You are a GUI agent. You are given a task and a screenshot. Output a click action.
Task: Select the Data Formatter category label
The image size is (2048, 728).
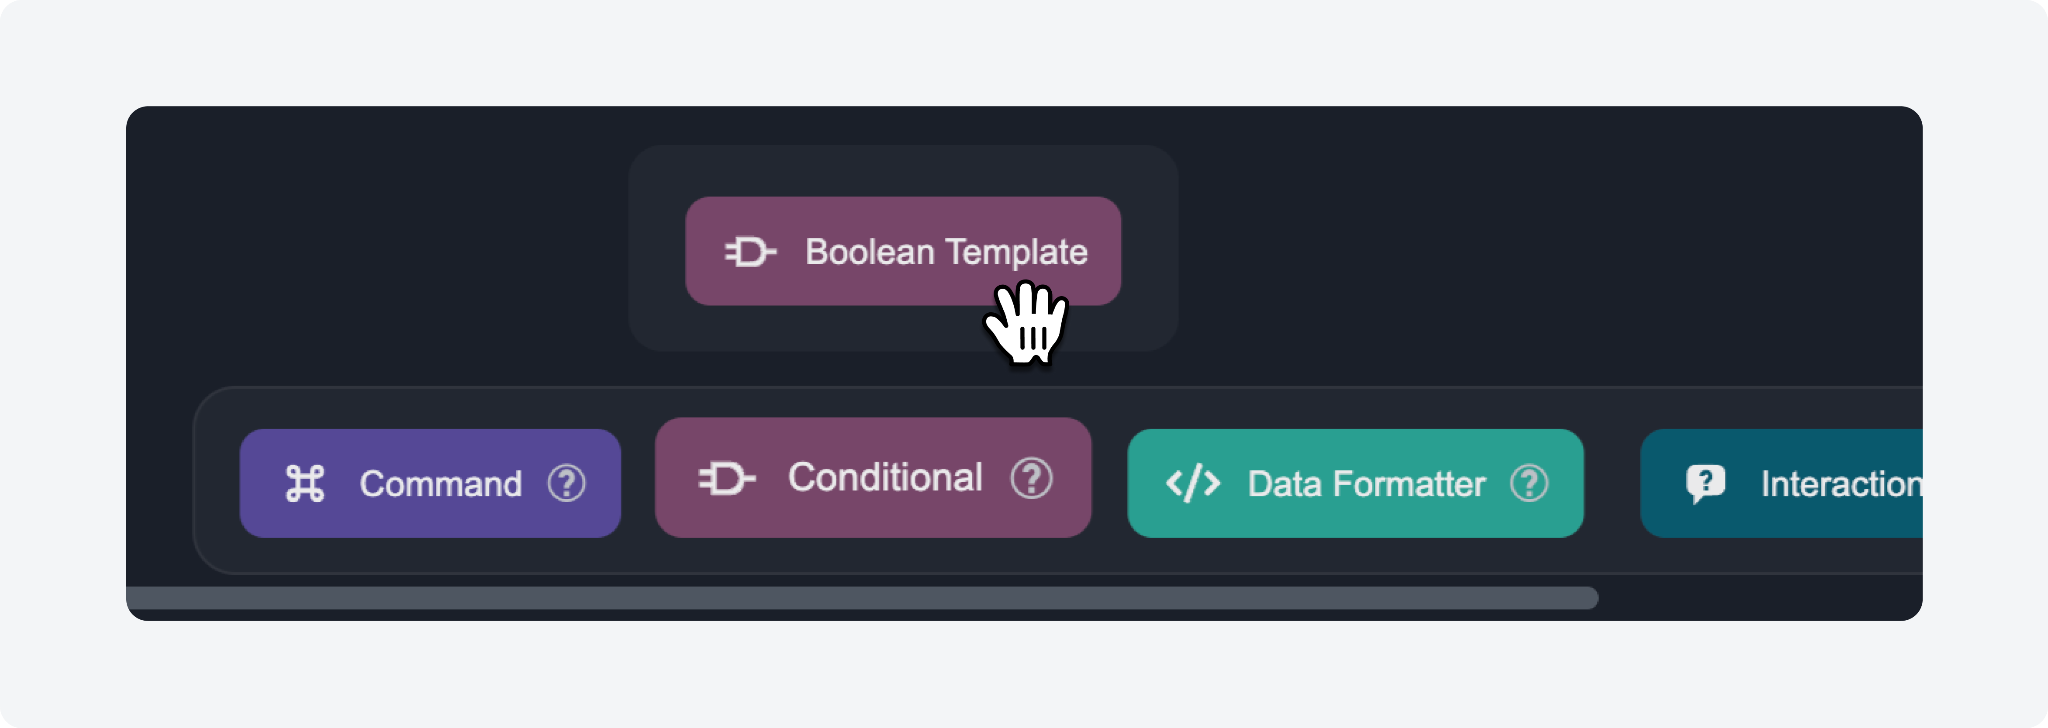(x=1366, y=484)
